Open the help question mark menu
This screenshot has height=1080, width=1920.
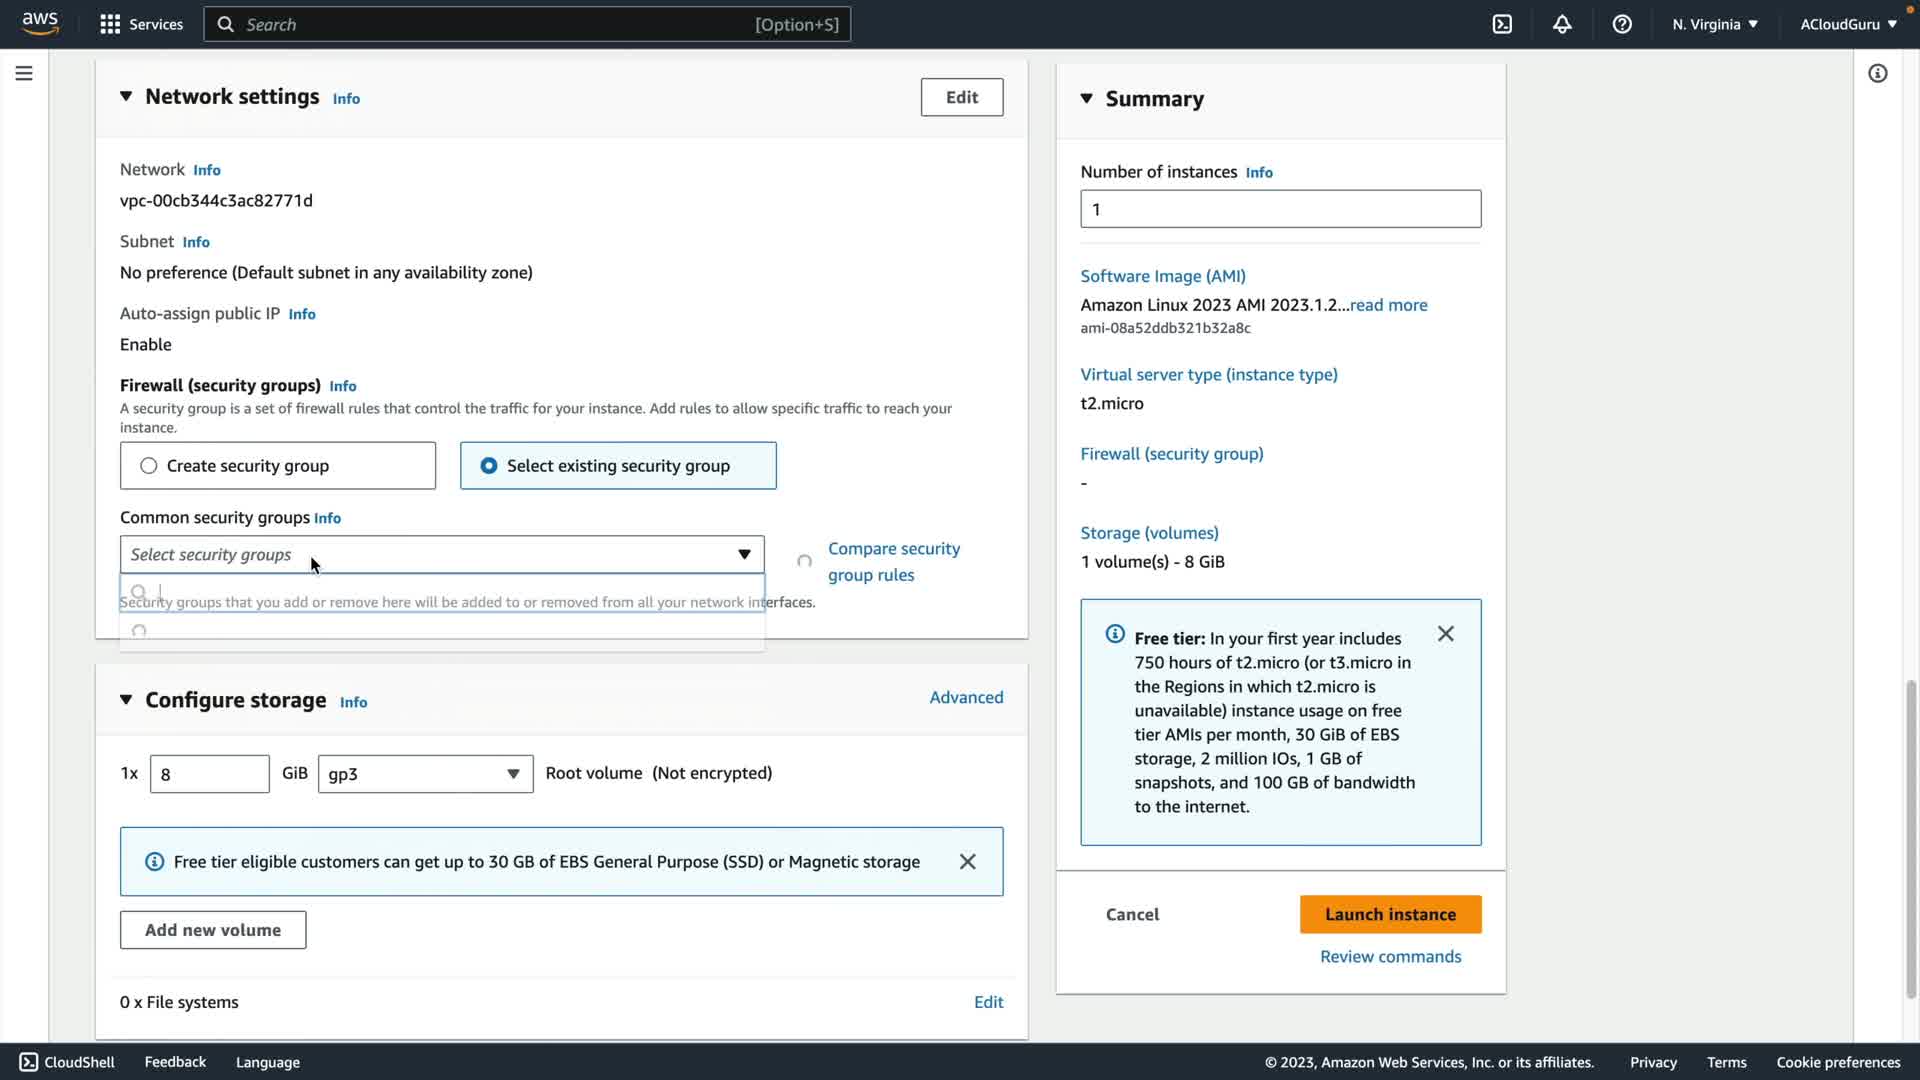coord(1622,24)
